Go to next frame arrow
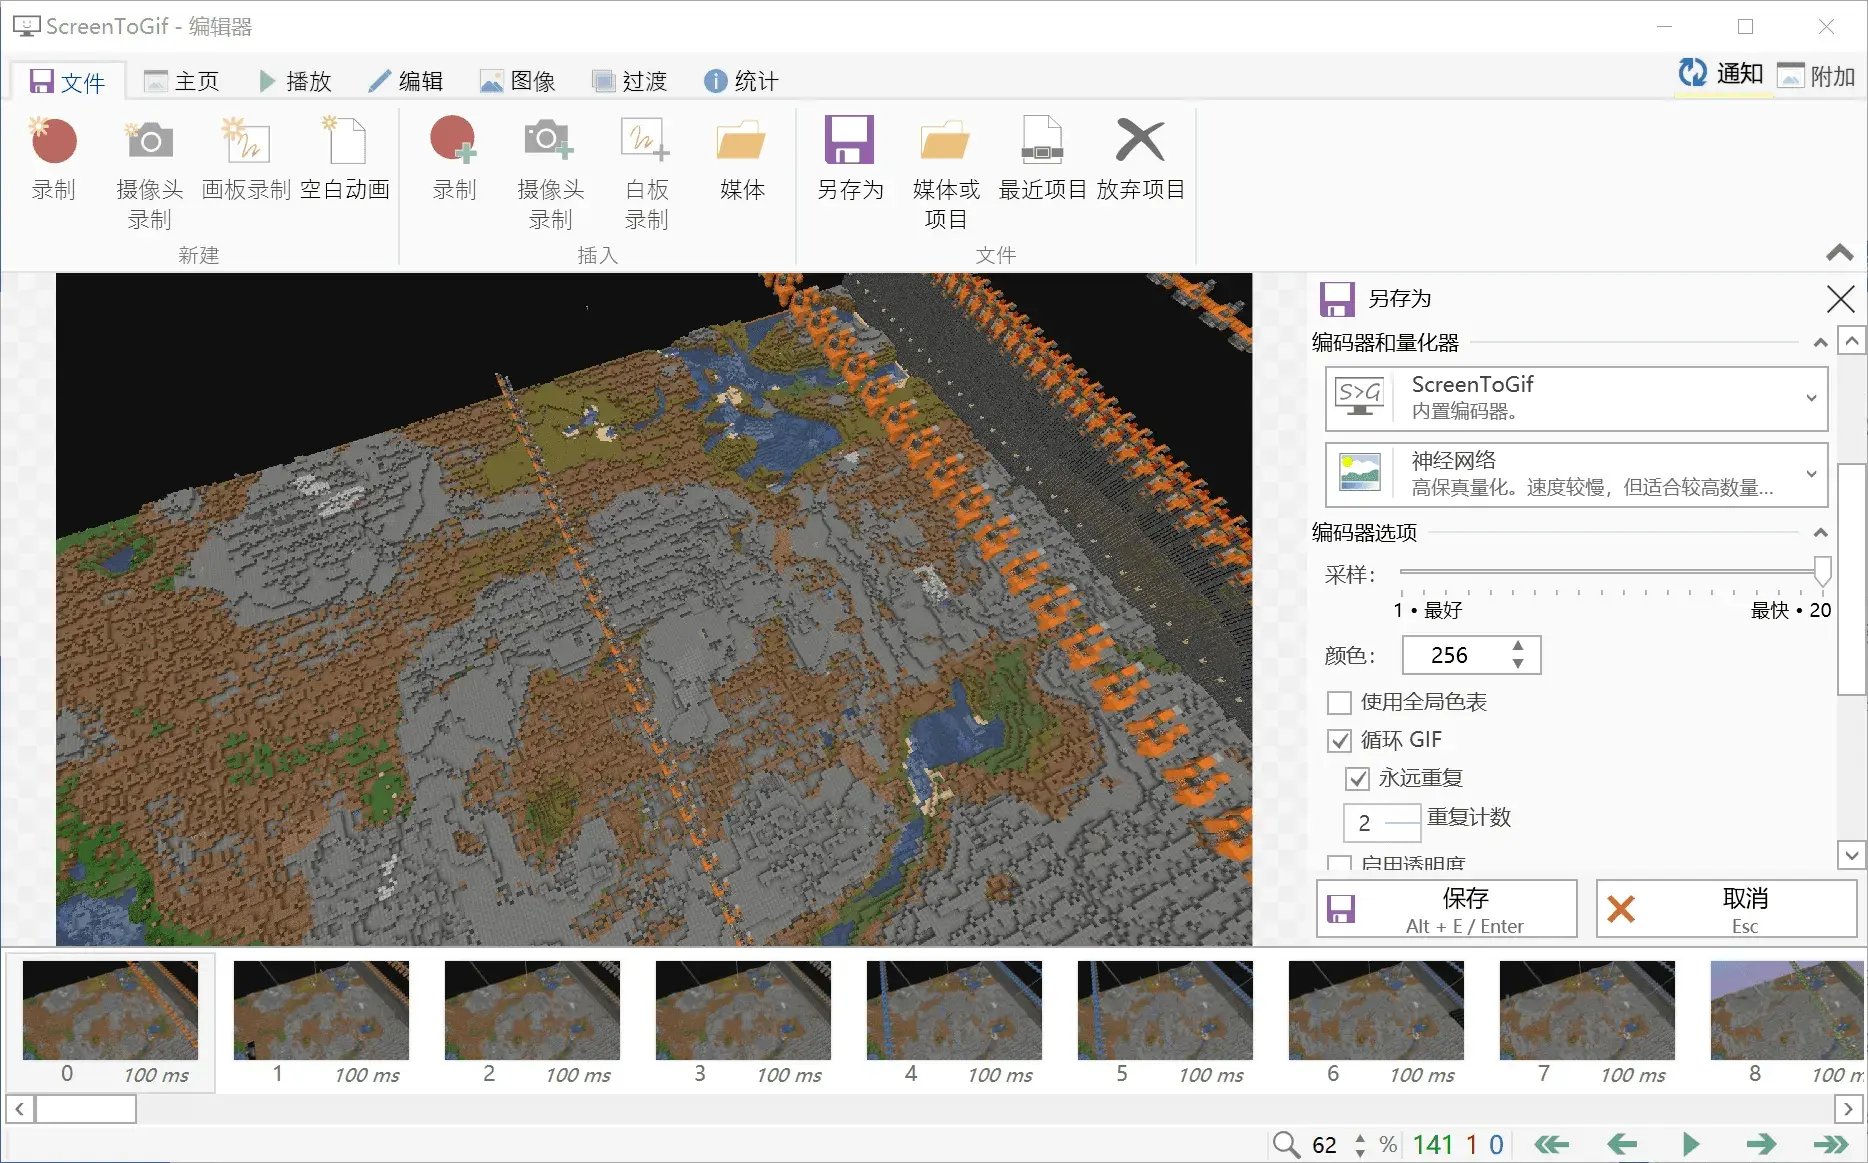 pyautogui.click(x=1762, y=1144)
